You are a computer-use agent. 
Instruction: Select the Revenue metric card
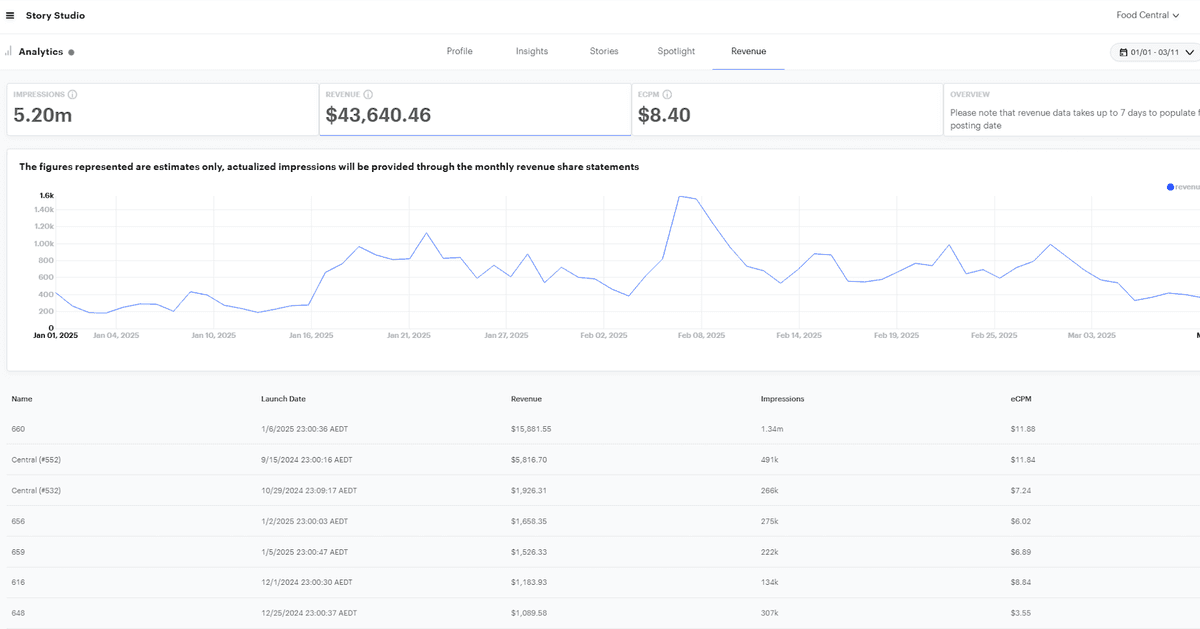(475, 109)
